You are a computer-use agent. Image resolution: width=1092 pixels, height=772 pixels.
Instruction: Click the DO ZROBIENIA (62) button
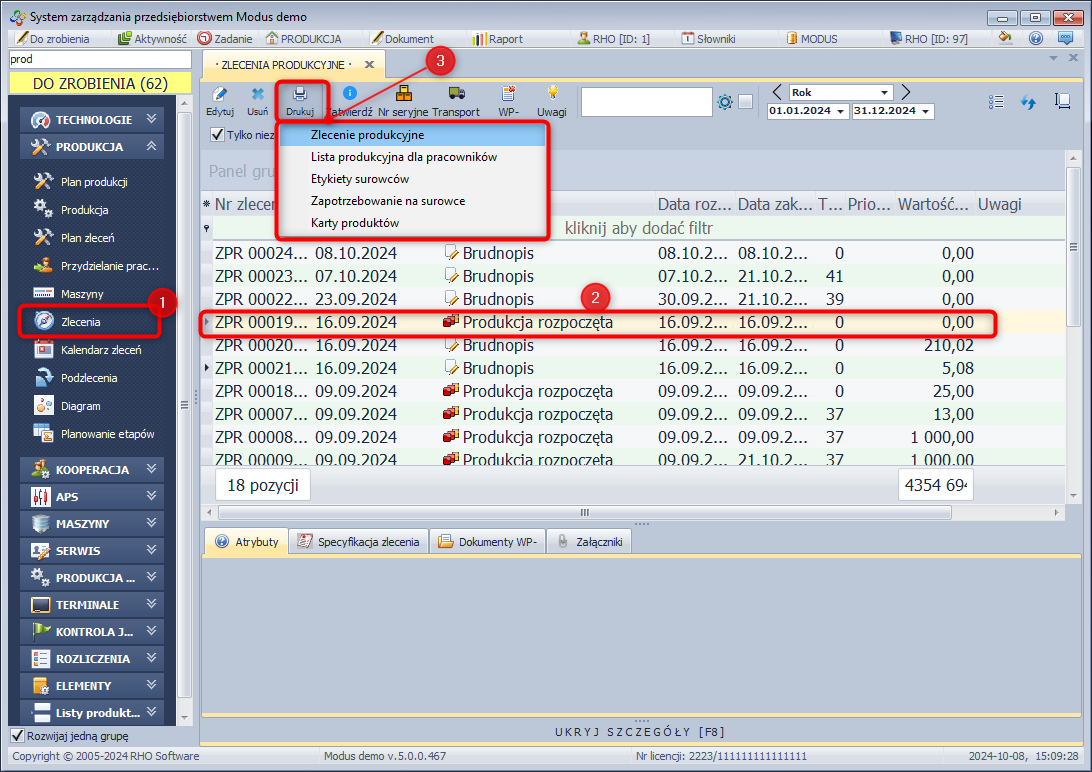click(x=100, y=84)
